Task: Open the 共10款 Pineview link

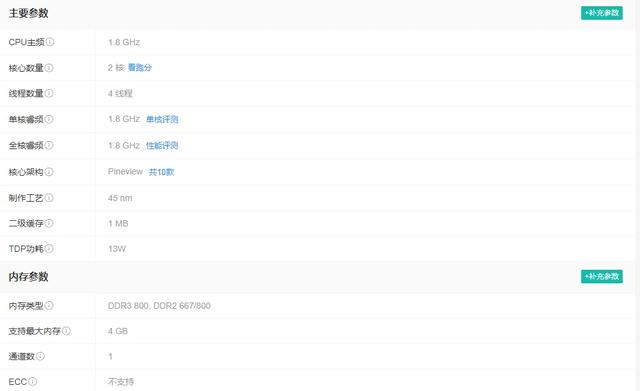Action: [x=161, y=172]
